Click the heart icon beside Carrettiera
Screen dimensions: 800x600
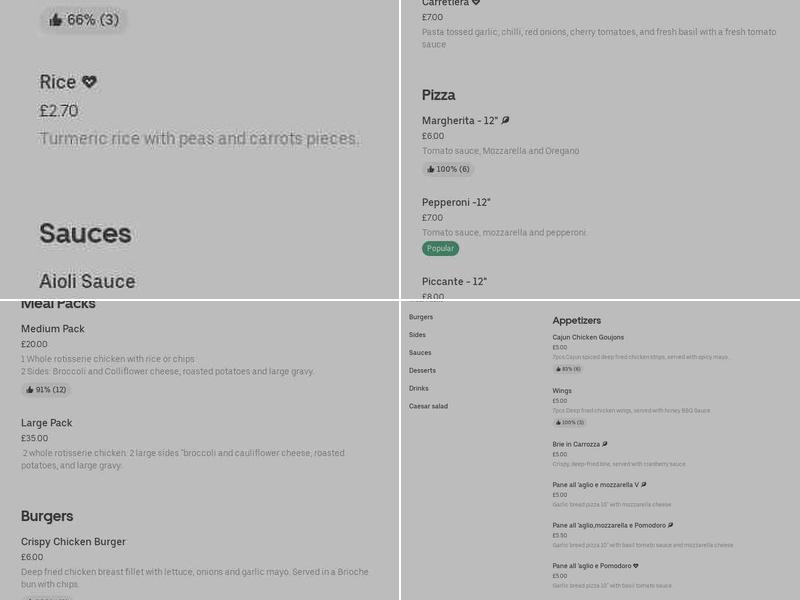[476, 3]
